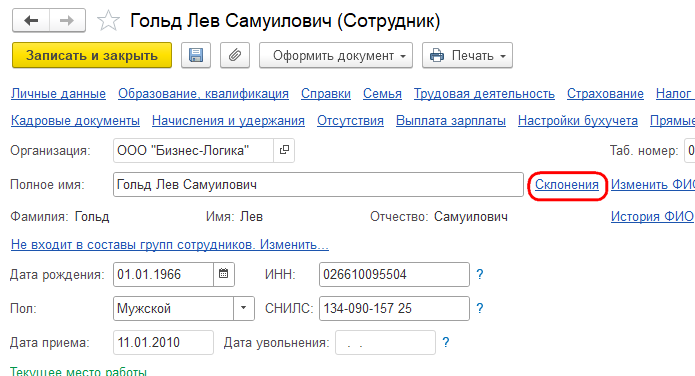Go to Семья section

383,94
